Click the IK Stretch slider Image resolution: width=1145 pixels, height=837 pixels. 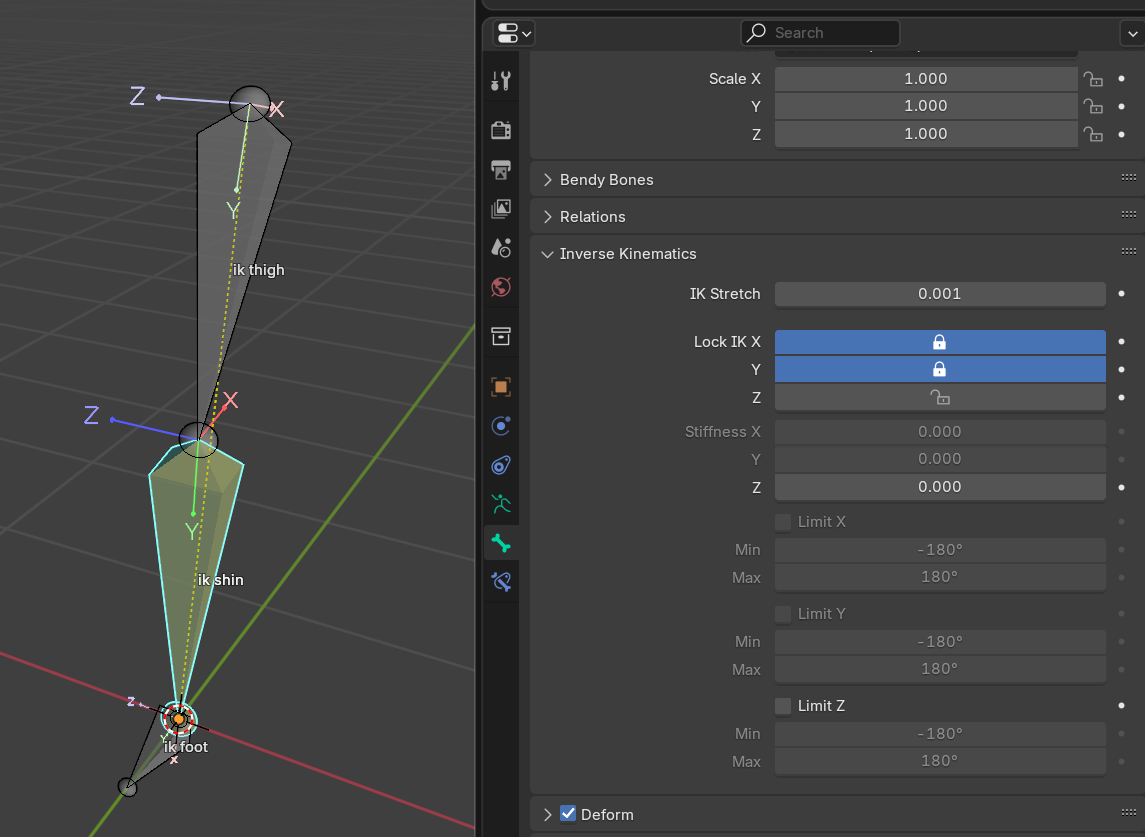940,294
